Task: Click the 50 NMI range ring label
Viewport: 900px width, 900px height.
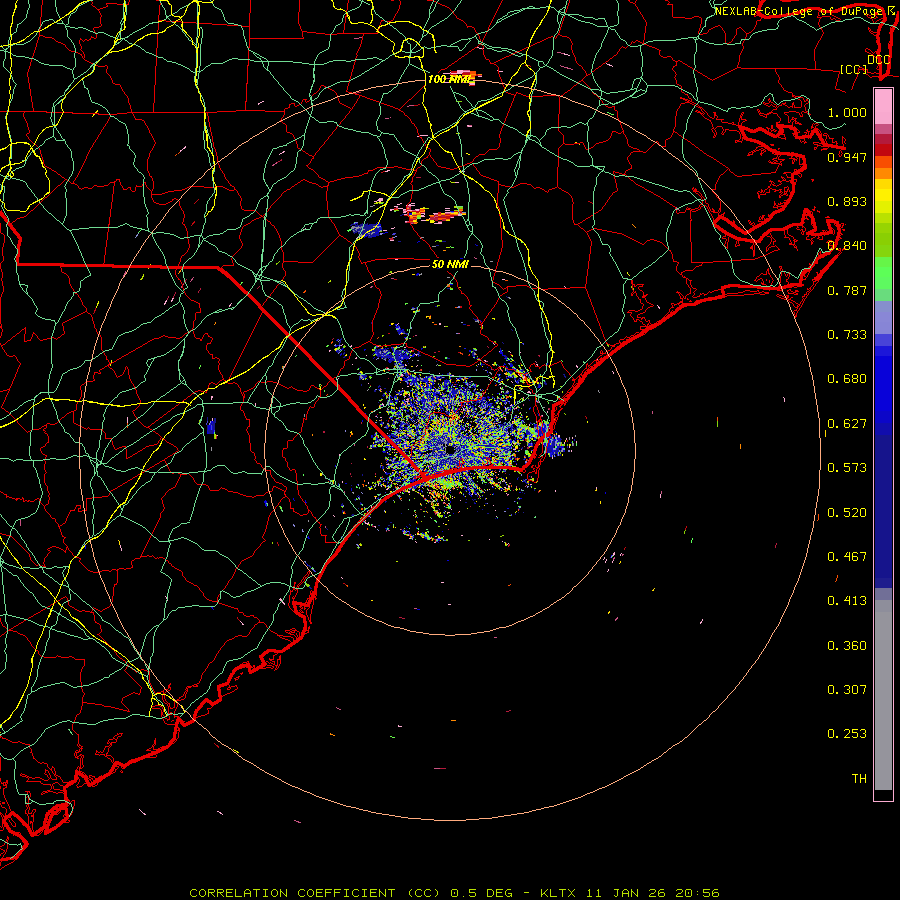Action: point(450,264)
